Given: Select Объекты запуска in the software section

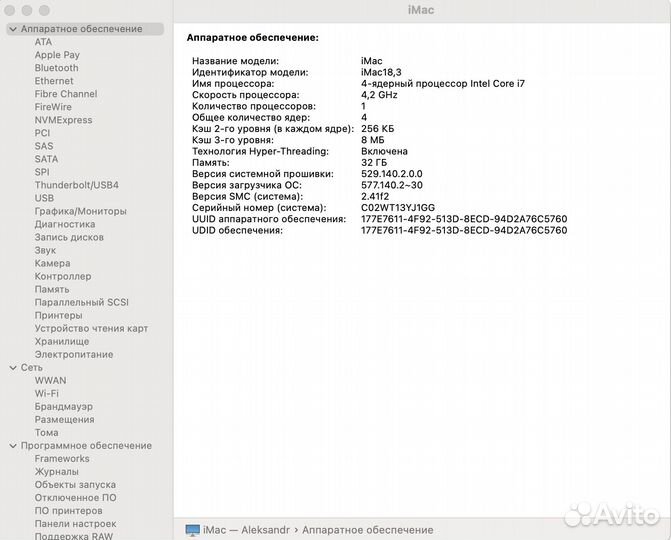Looking at the screenshot, I should [x=75, y=485].
